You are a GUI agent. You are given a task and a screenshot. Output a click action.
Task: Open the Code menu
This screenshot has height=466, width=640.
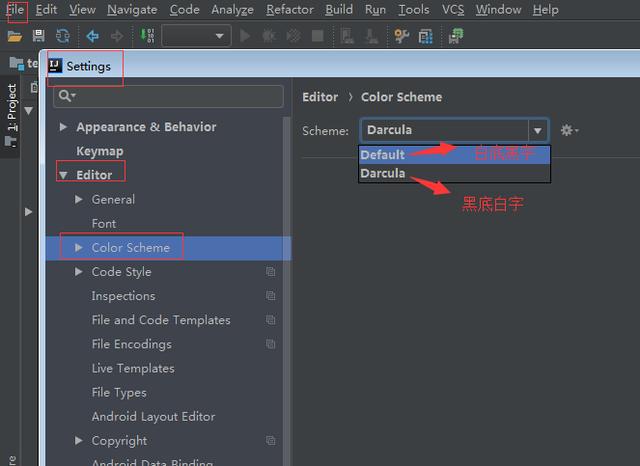[184, 10]
